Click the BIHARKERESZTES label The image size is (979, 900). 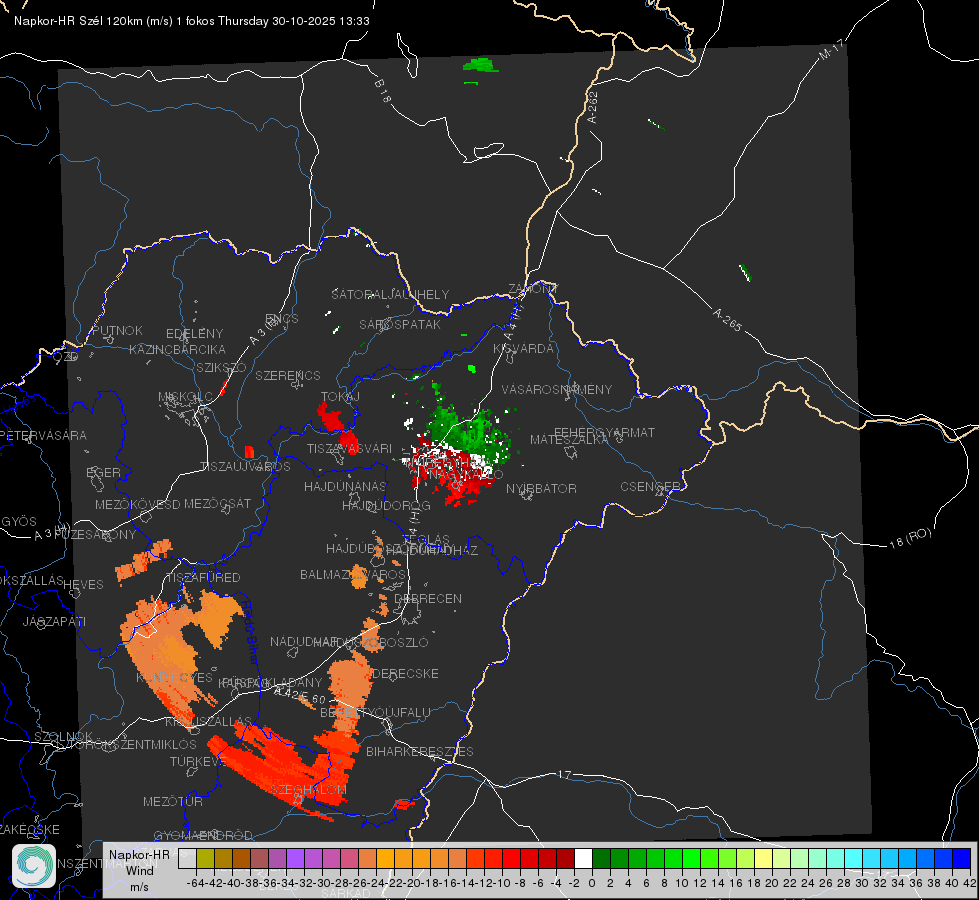(420, 751)
